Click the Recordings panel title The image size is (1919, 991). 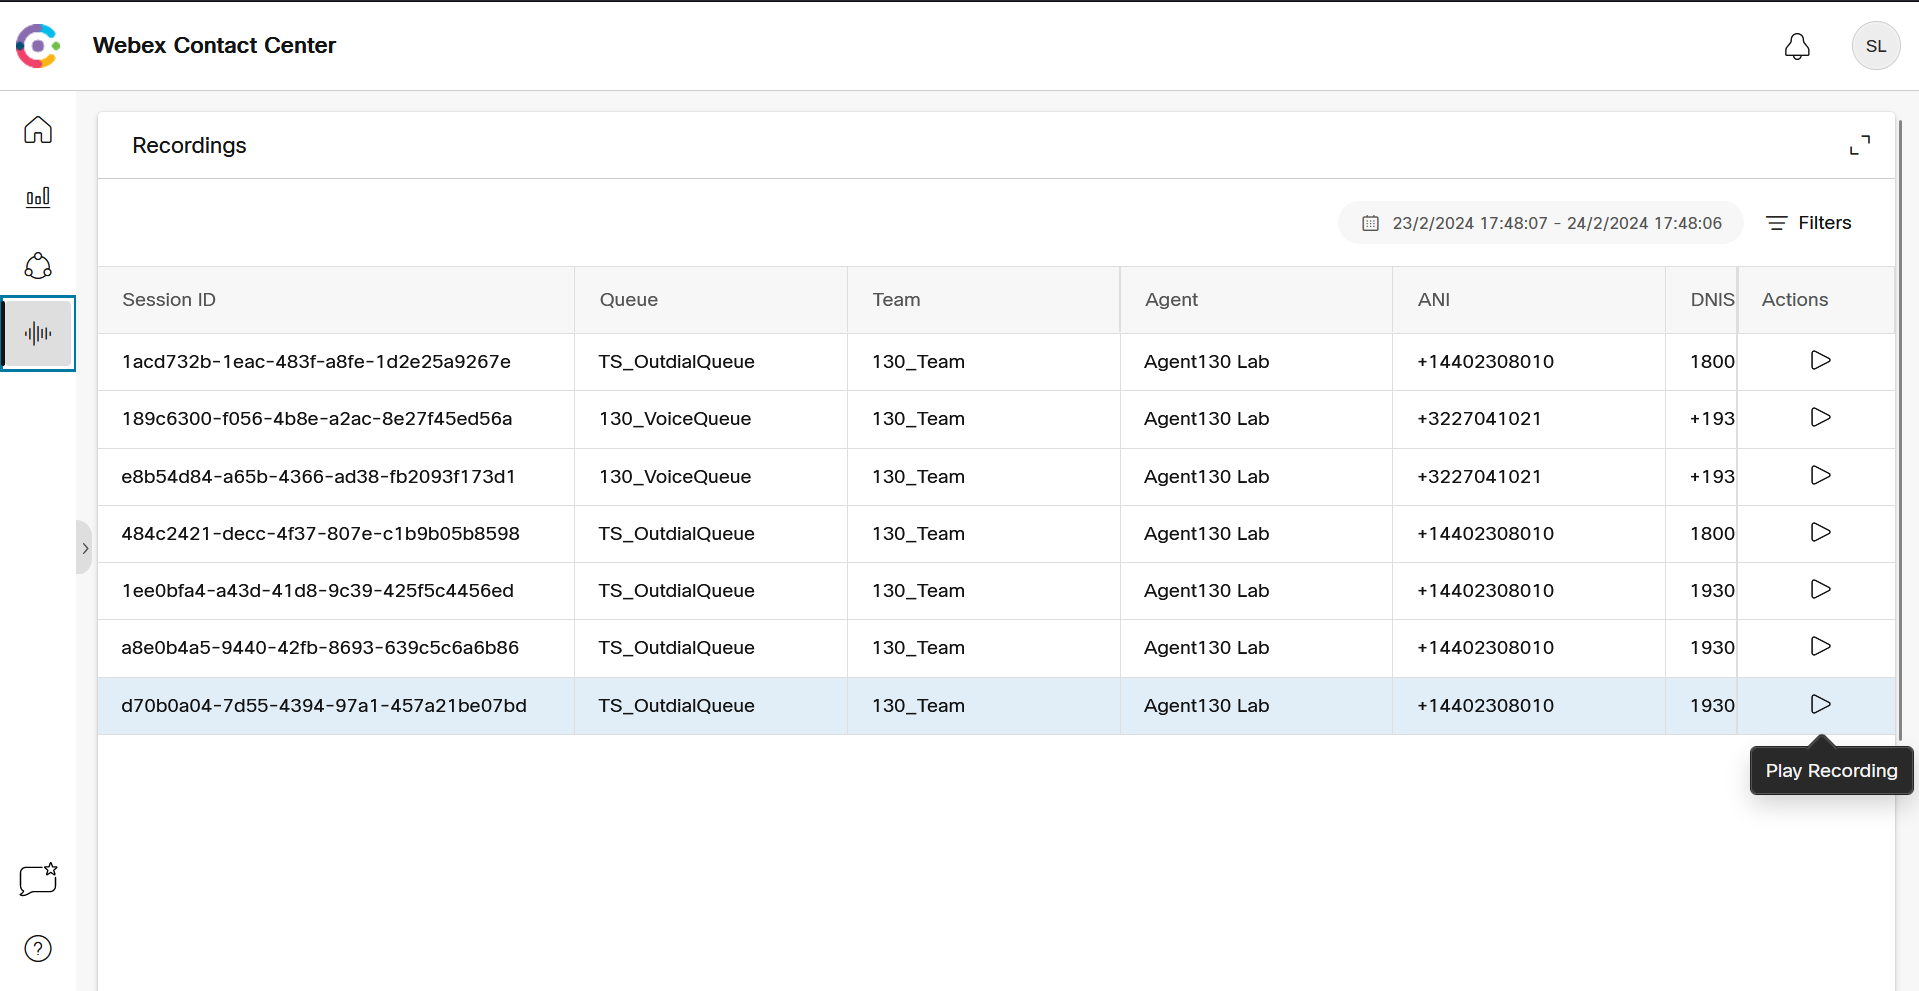[x=189, y=146]
